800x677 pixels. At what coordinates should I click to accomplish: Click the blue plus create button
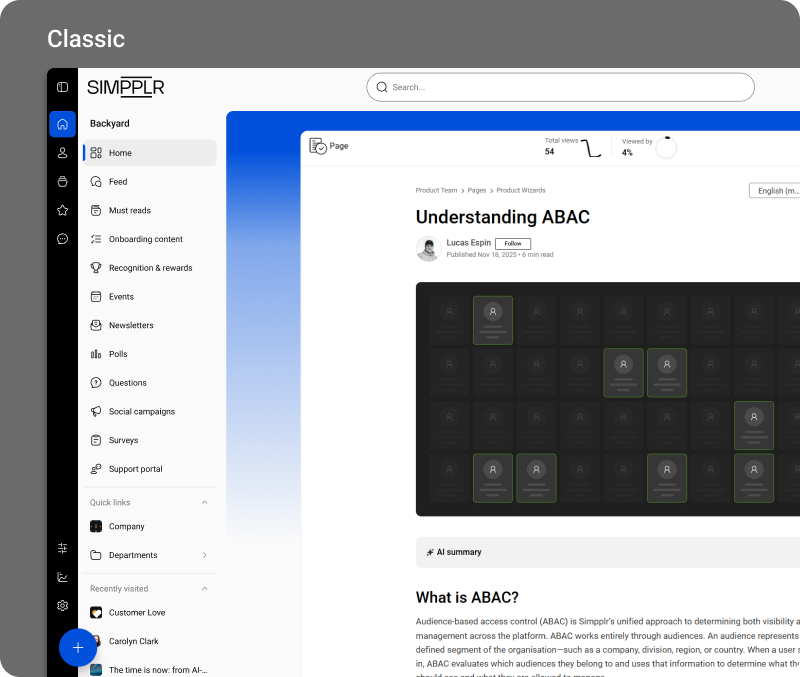(78, 648)
